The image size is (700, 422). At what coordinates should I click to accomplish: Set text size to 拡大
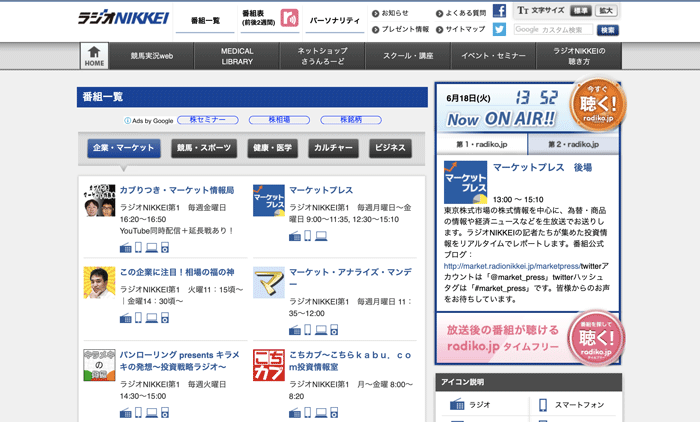(607, 11)
